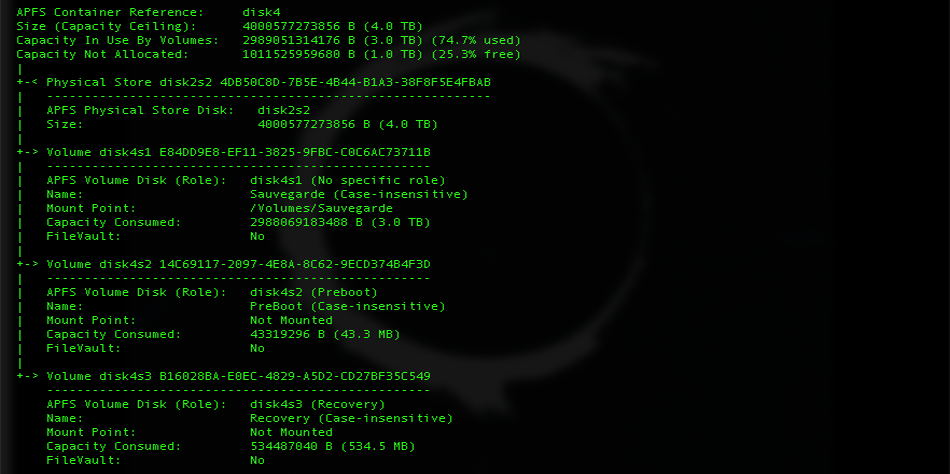Click the disk4 container reference value
The height and width of the screenshot is (474, 950).
(261, 12)
